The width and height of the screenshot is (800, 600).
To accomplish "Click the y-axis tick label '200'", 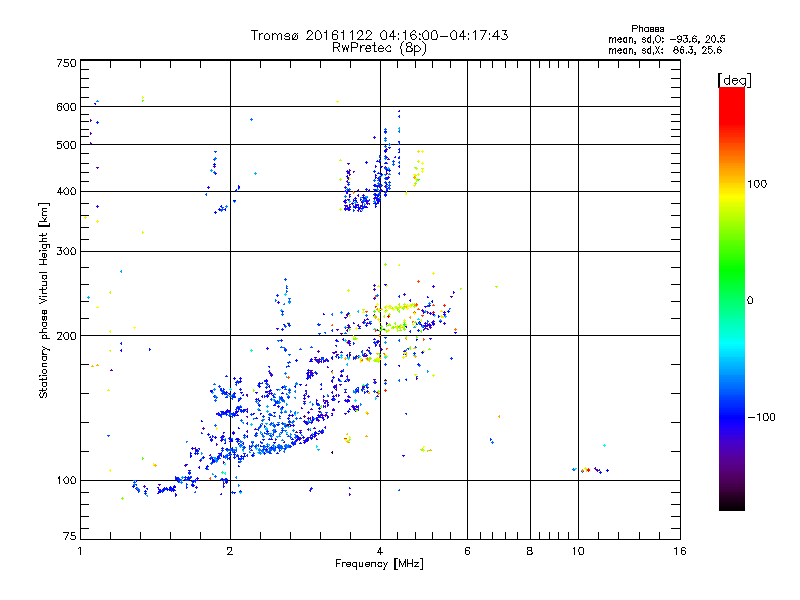I will 66,336.
